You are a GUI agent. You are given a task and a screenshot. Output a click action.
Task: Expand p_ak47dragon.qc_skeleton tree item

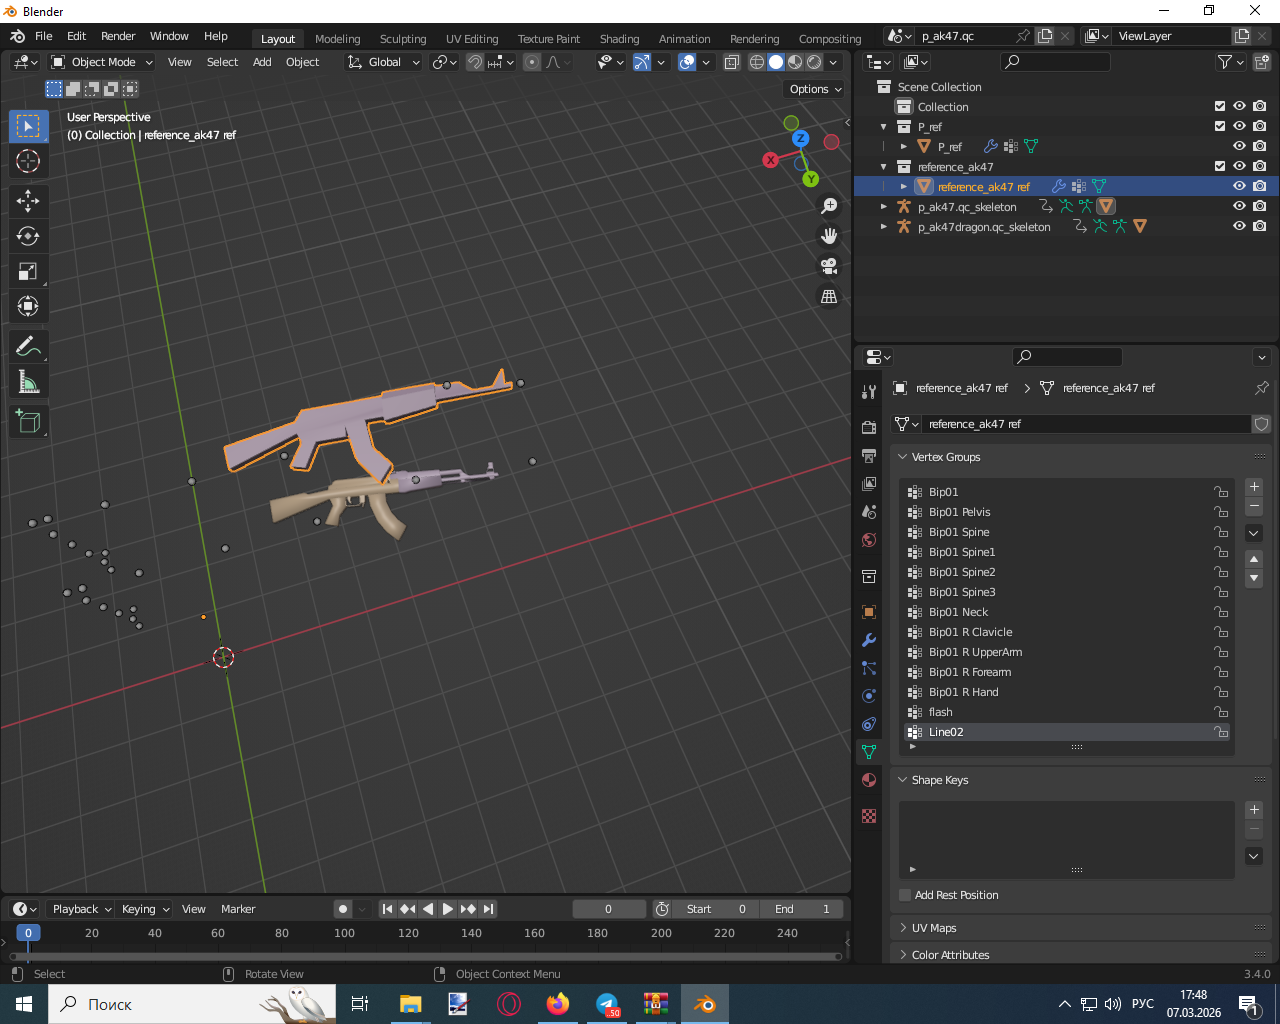[x=884, y=227]
